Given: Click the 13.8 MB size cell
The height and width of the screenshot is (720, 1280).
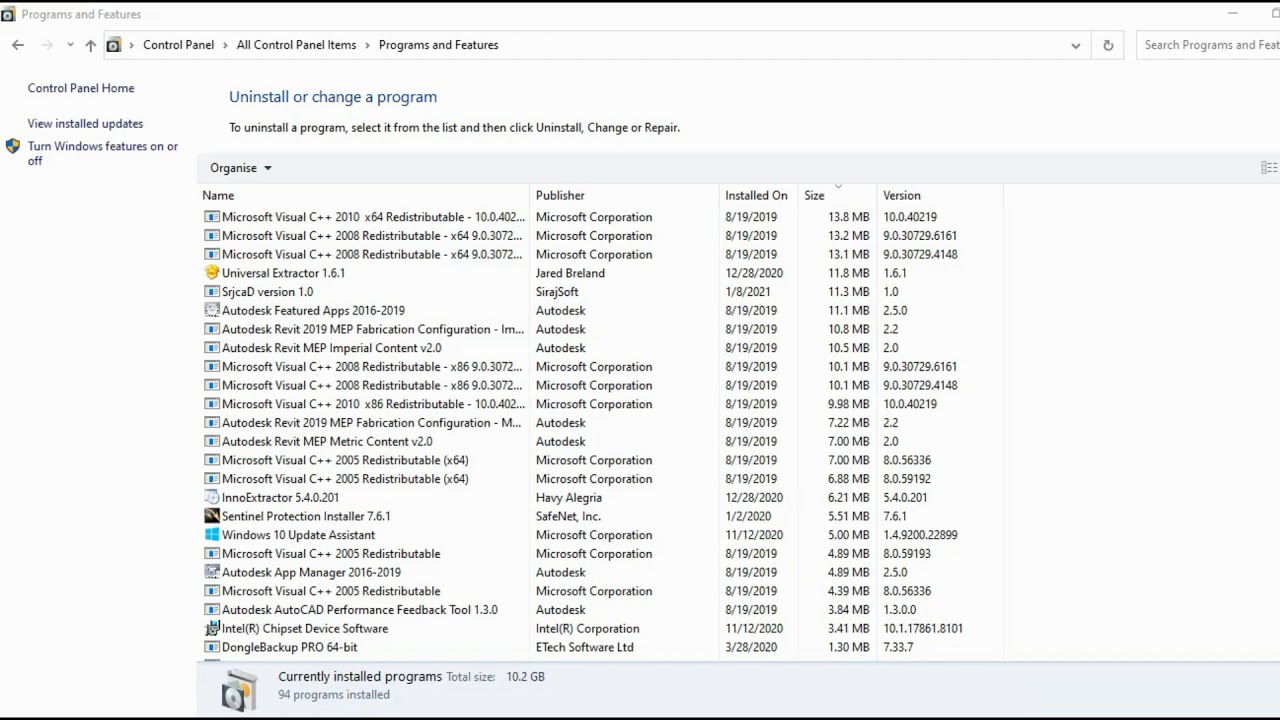Looking at the screenshot, I should [x=848, y=217].
